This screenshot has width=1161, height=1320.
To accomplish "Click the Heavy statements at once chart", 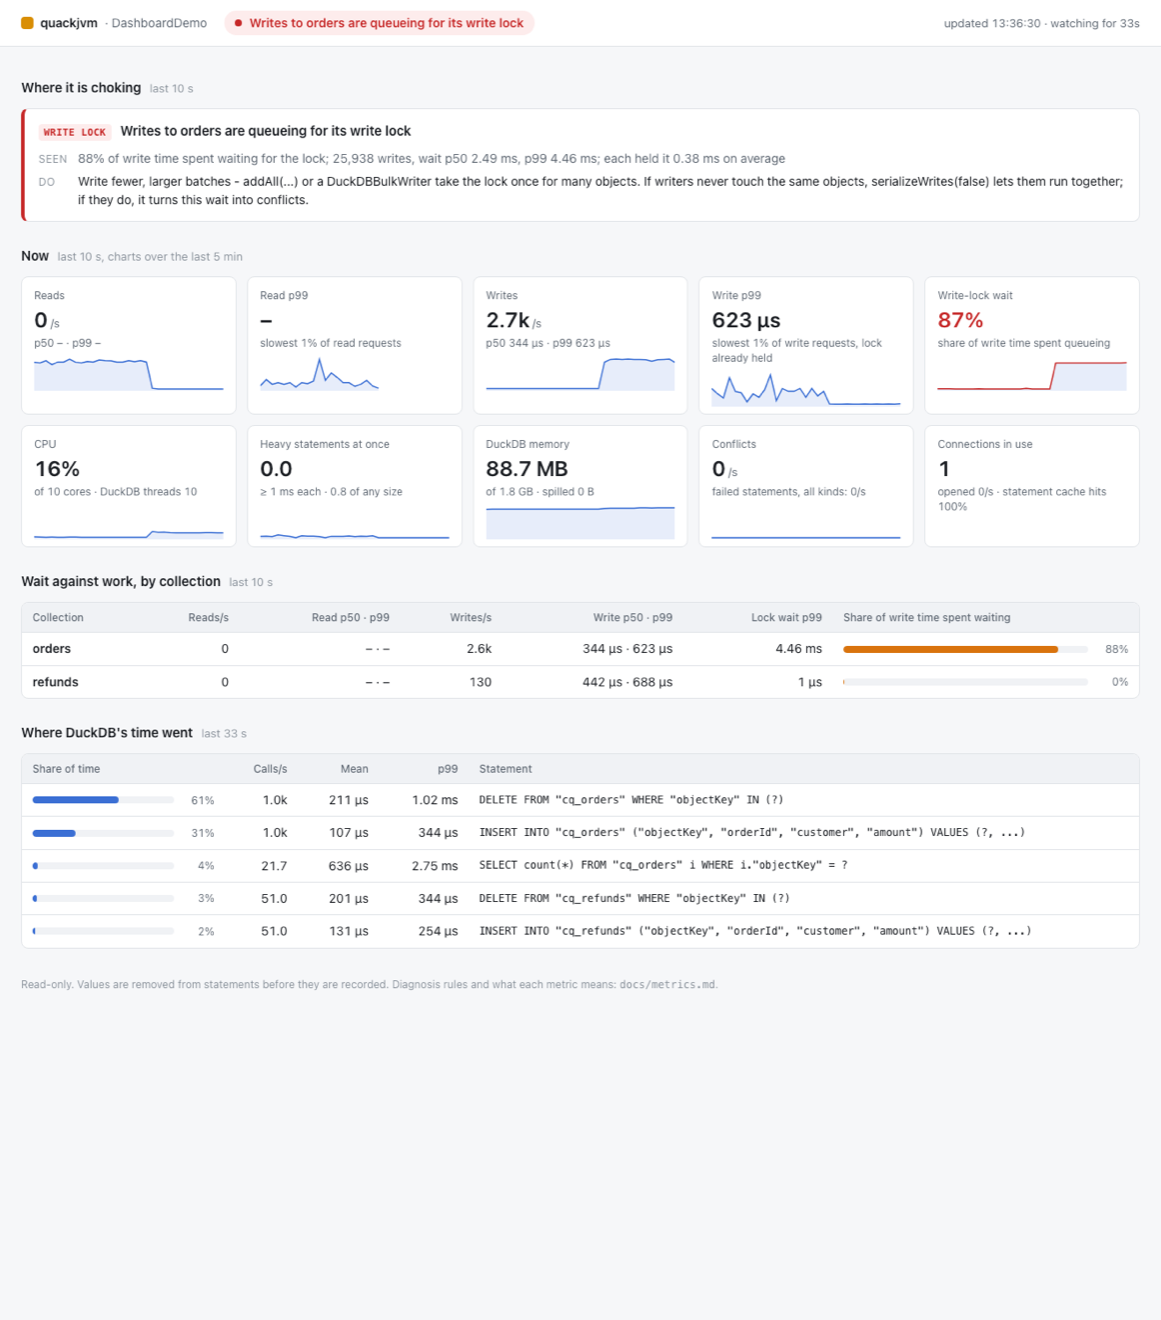I will point(354,535).
